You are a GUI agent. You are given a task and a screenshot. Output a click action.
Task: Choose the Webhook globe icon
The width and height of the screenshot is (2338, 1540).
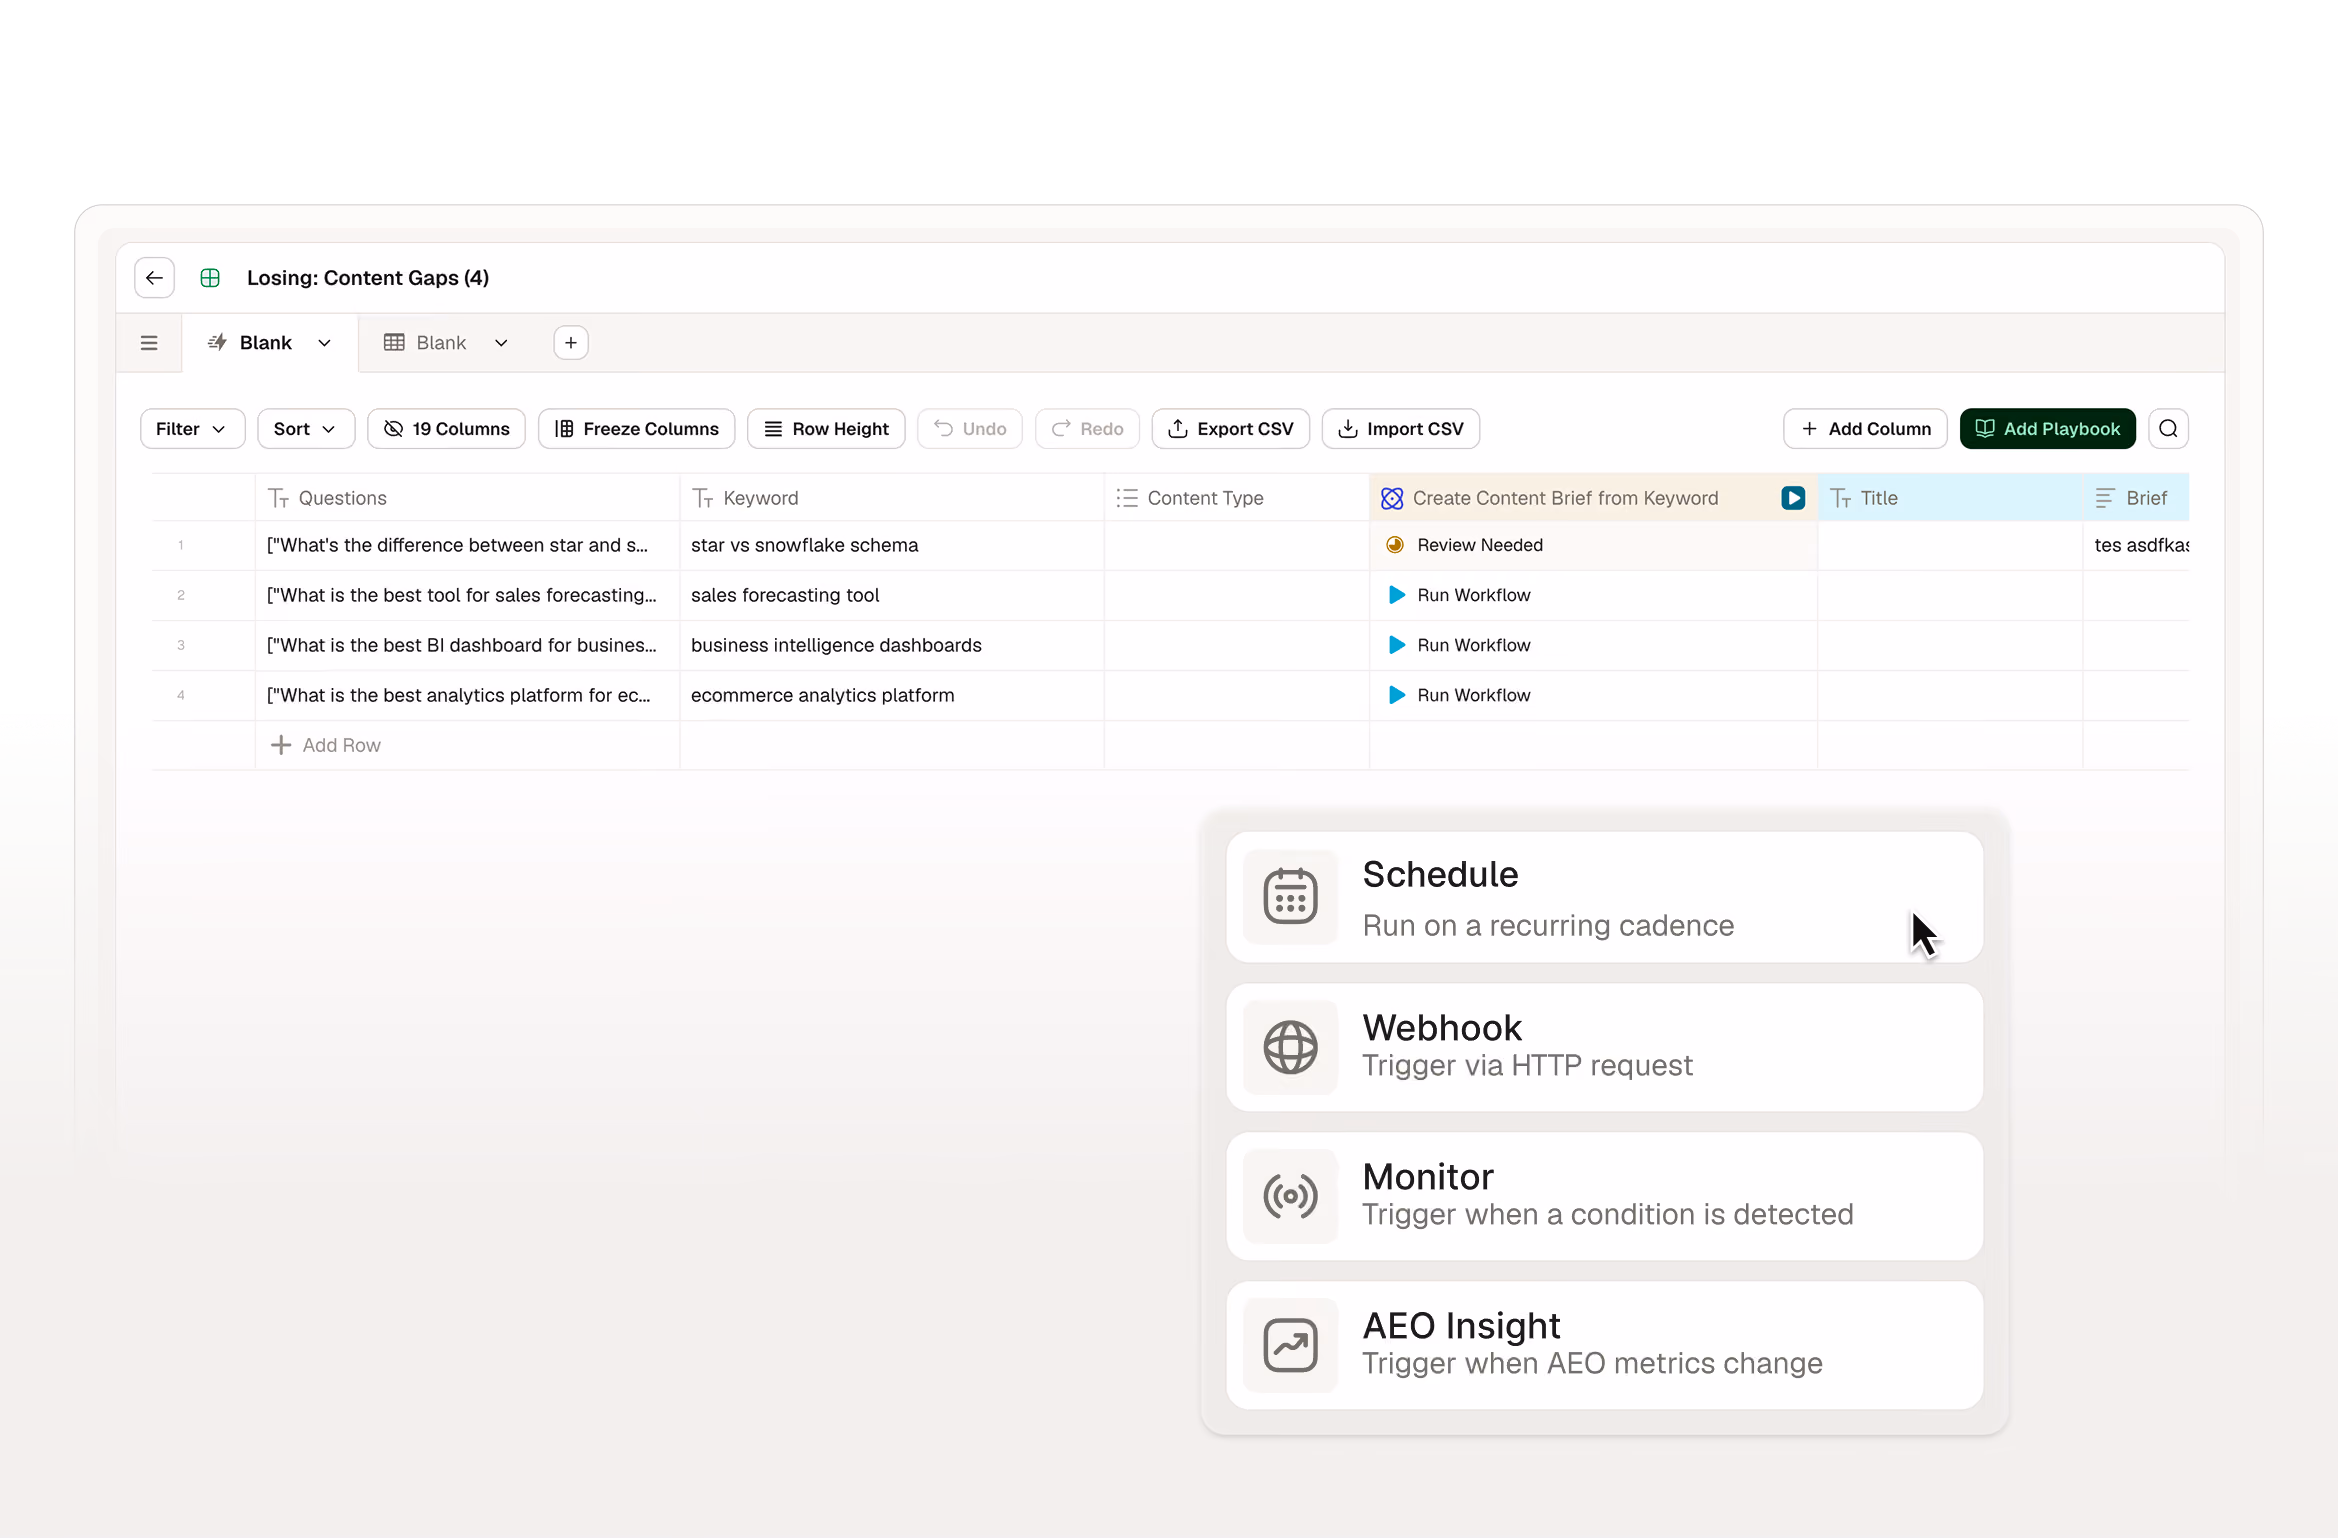coord(1290,1047)
